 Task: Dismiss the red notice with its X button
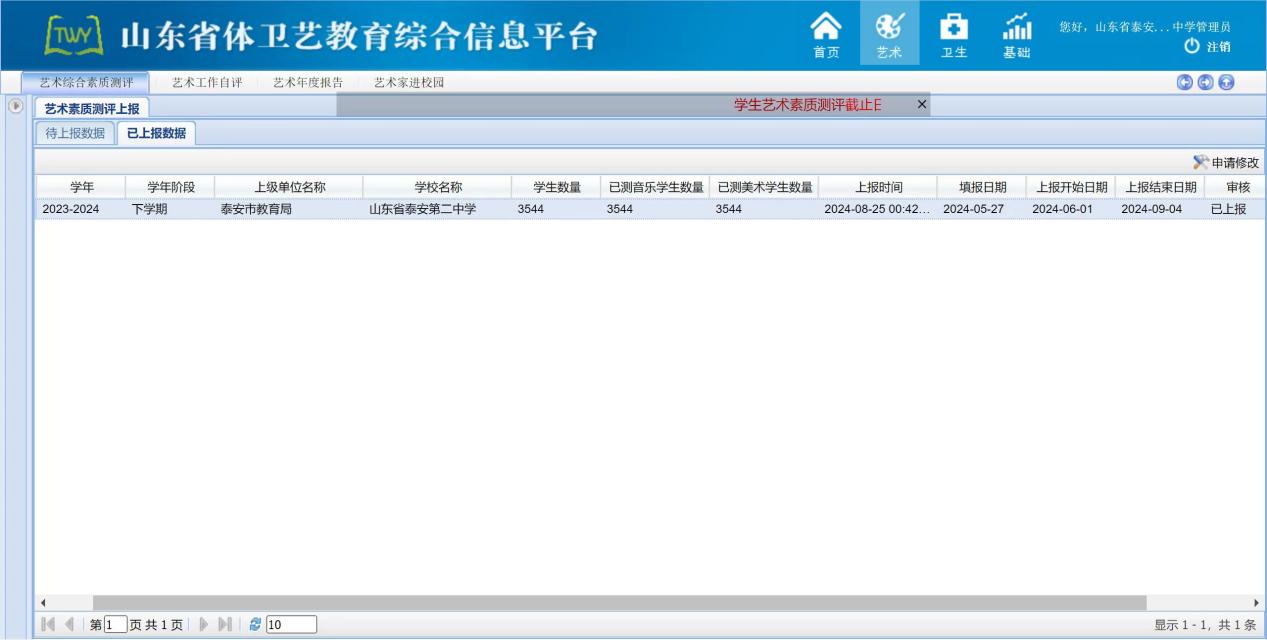click(922, 103)
